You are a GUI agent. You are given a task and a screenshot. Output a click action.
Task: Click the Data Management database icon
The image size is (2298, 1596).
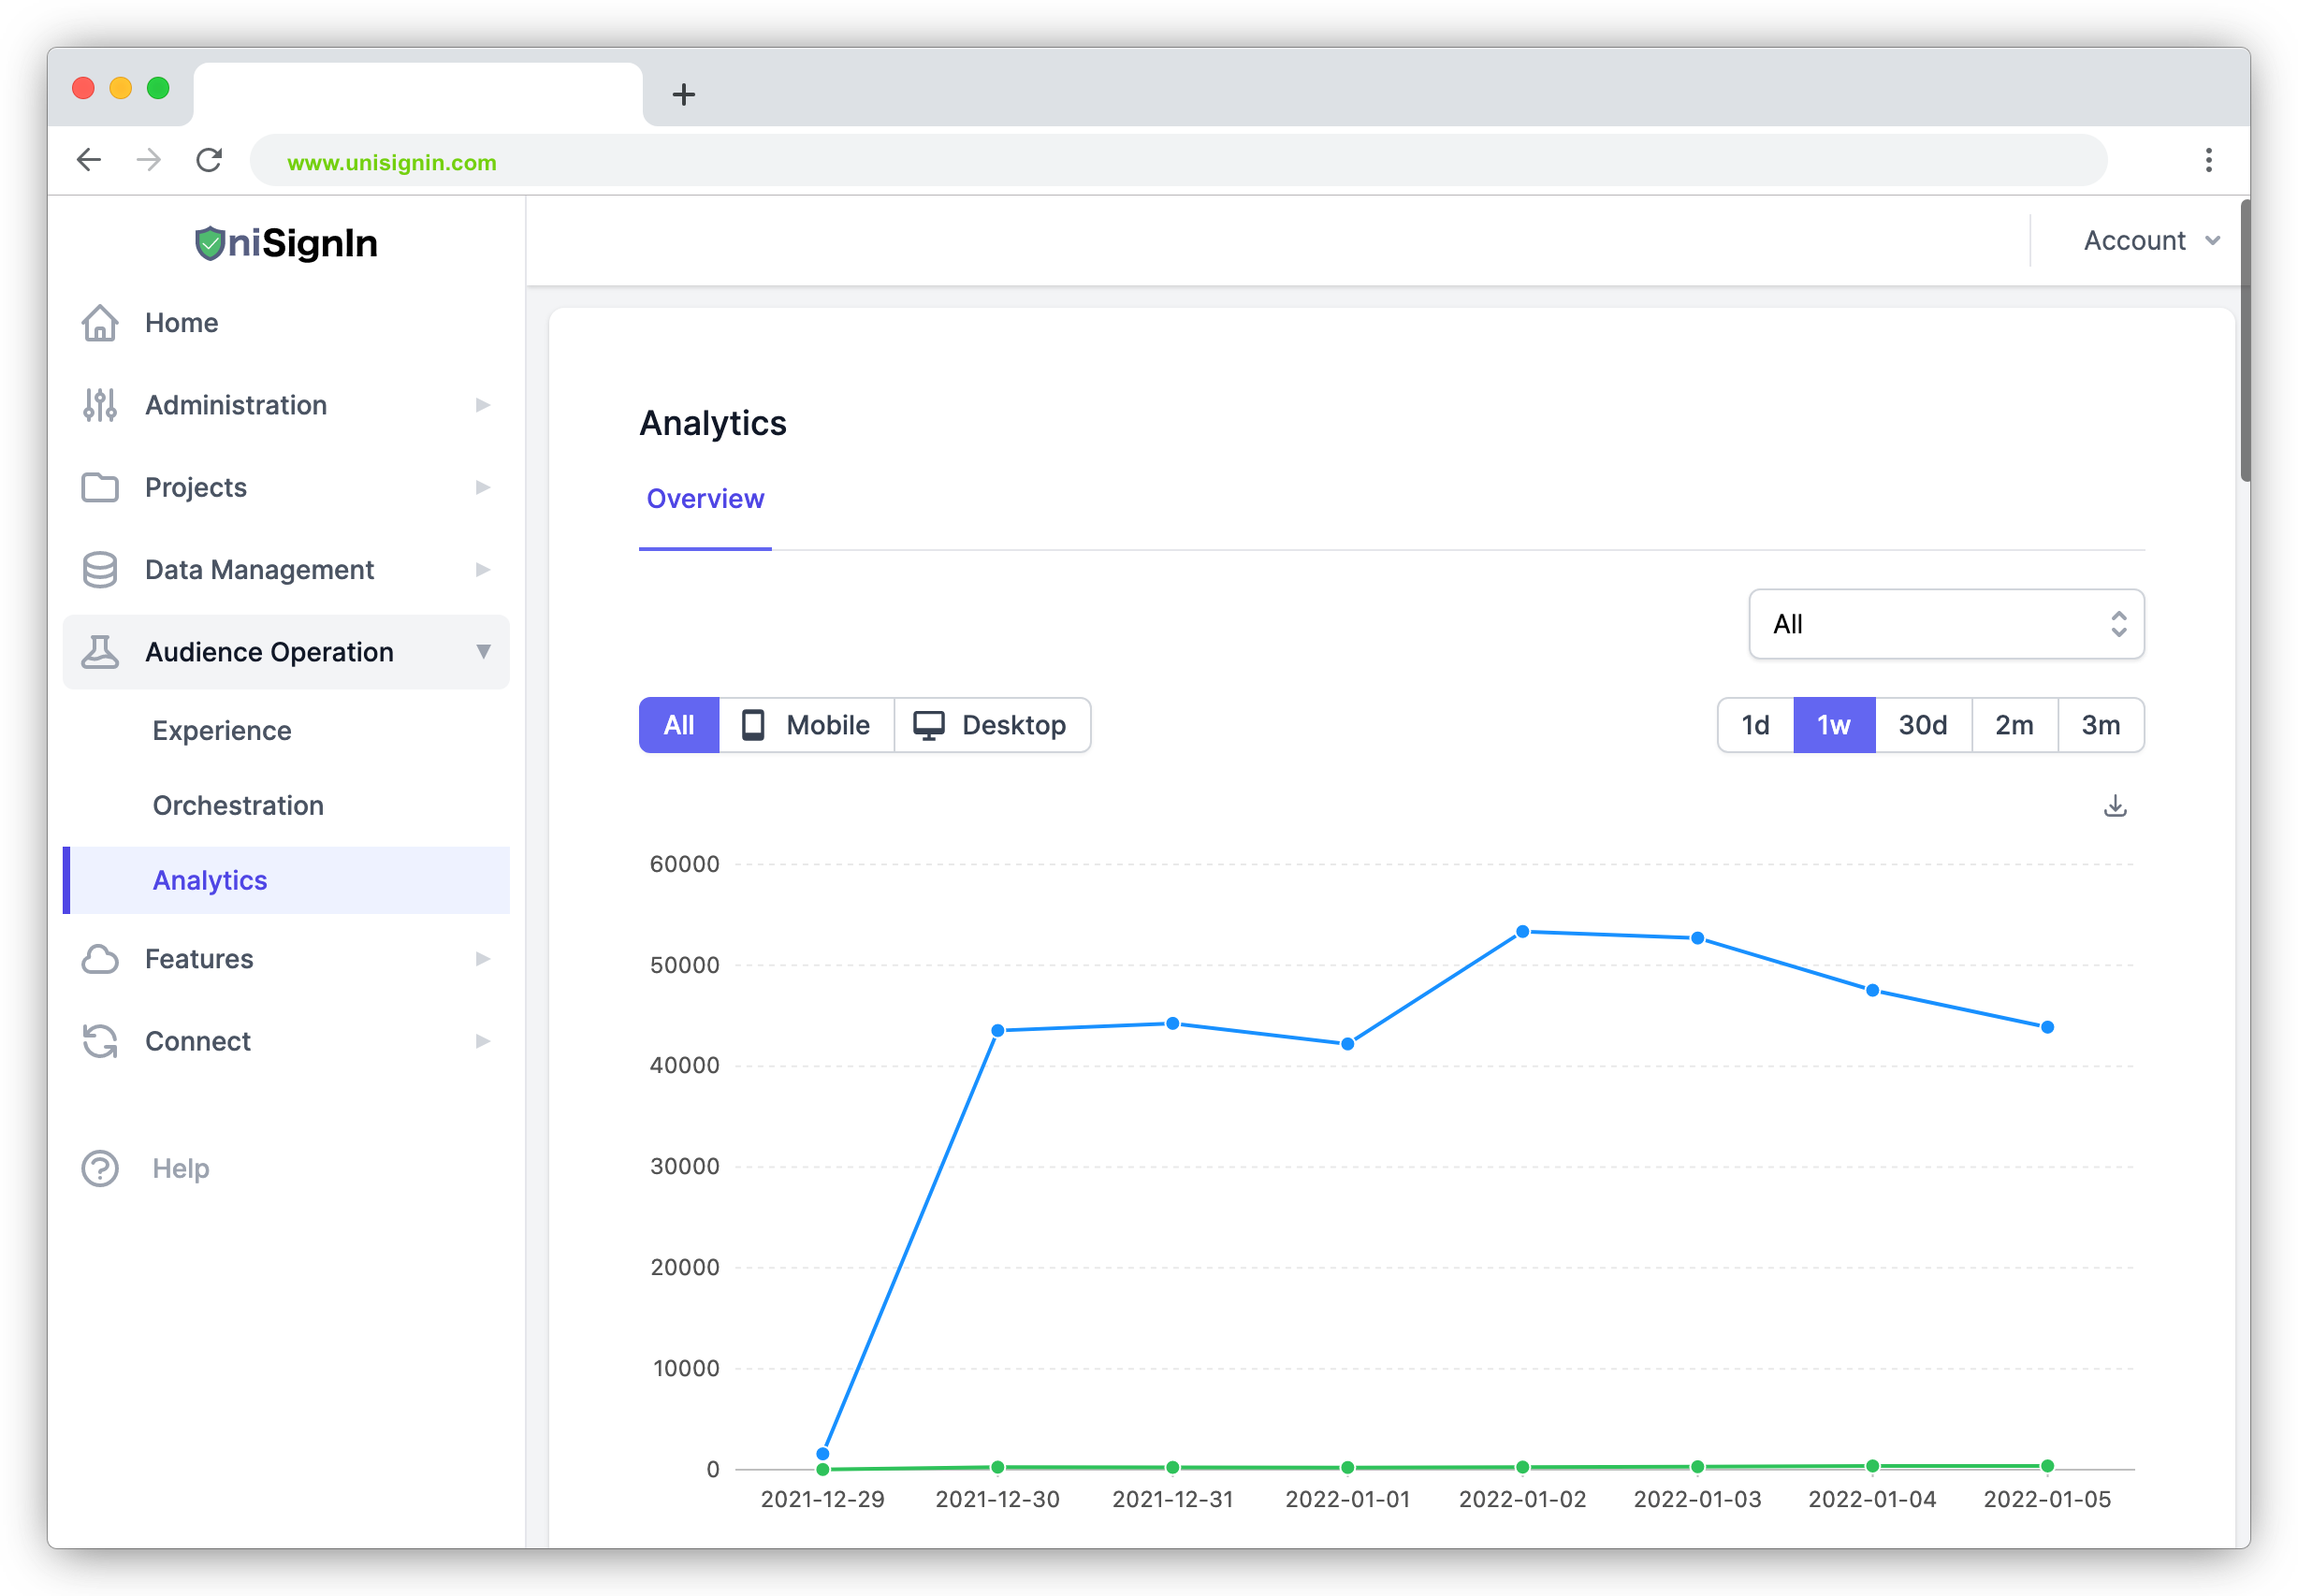[x=100, y=570]
